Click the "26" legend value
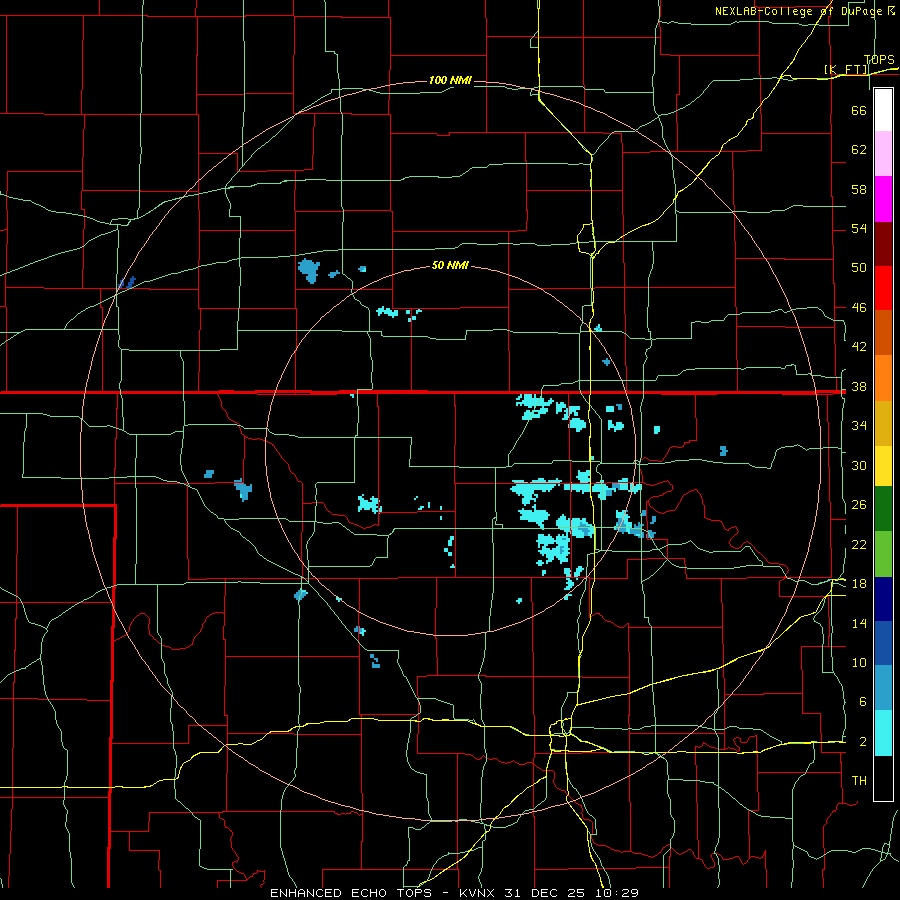The width and height of the screenshot is (900, 900). click(x=859, y=505)
